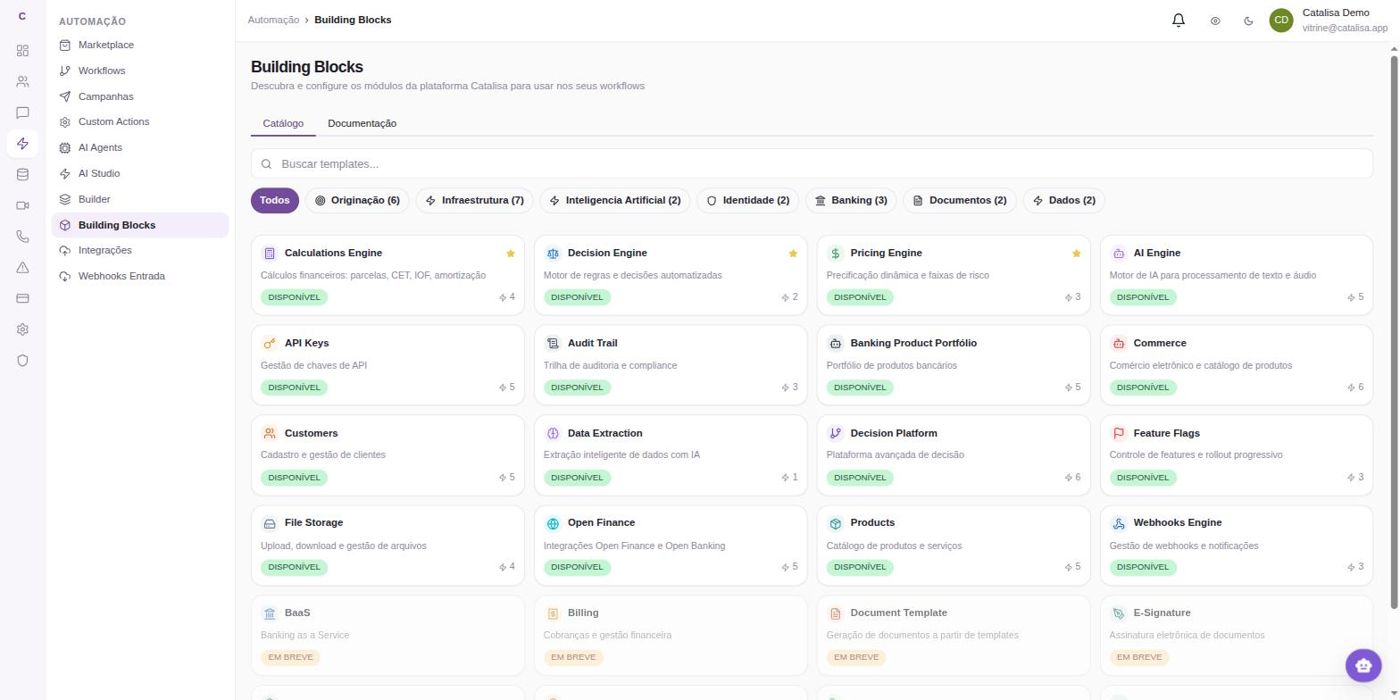Open the warning triangle icon in left rail
The image size is (1400, 700).
coord(23,268)
